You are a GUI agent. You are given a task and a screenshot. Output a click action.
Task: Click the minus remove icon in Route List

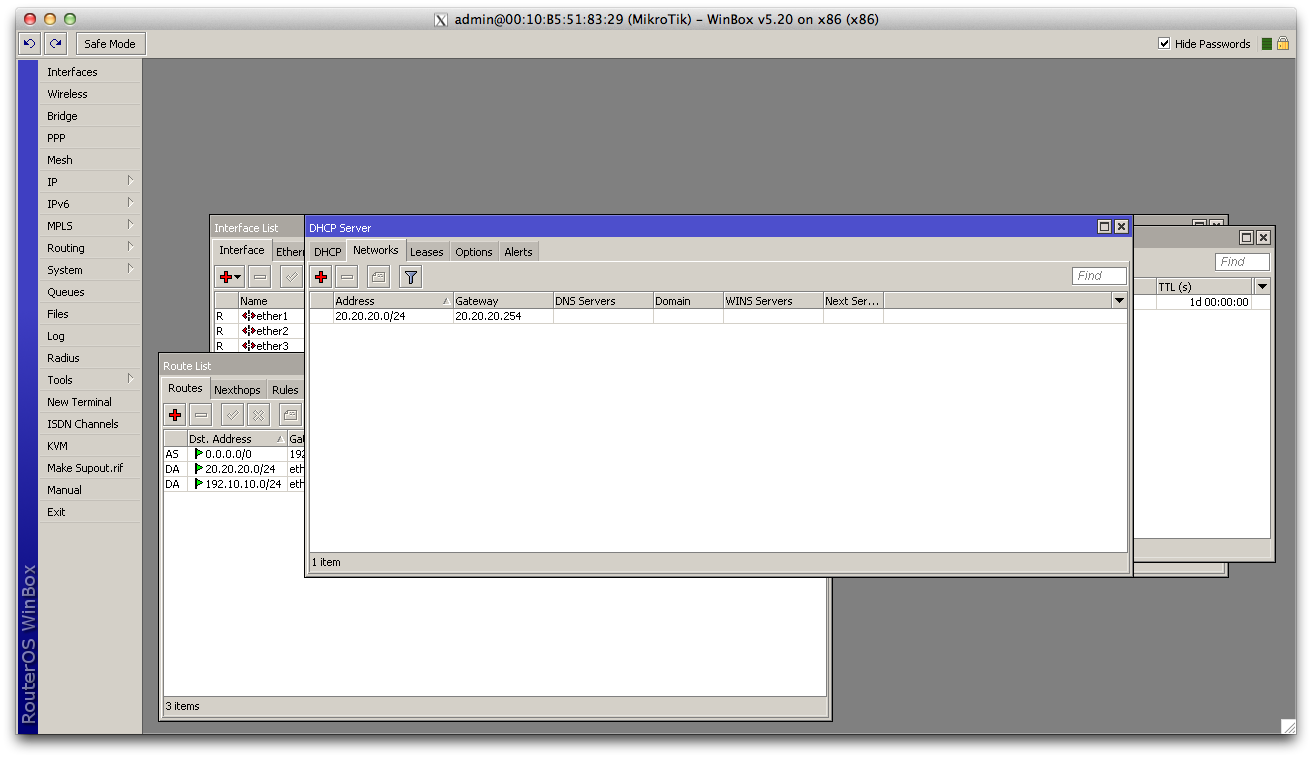tap(201, 414)
